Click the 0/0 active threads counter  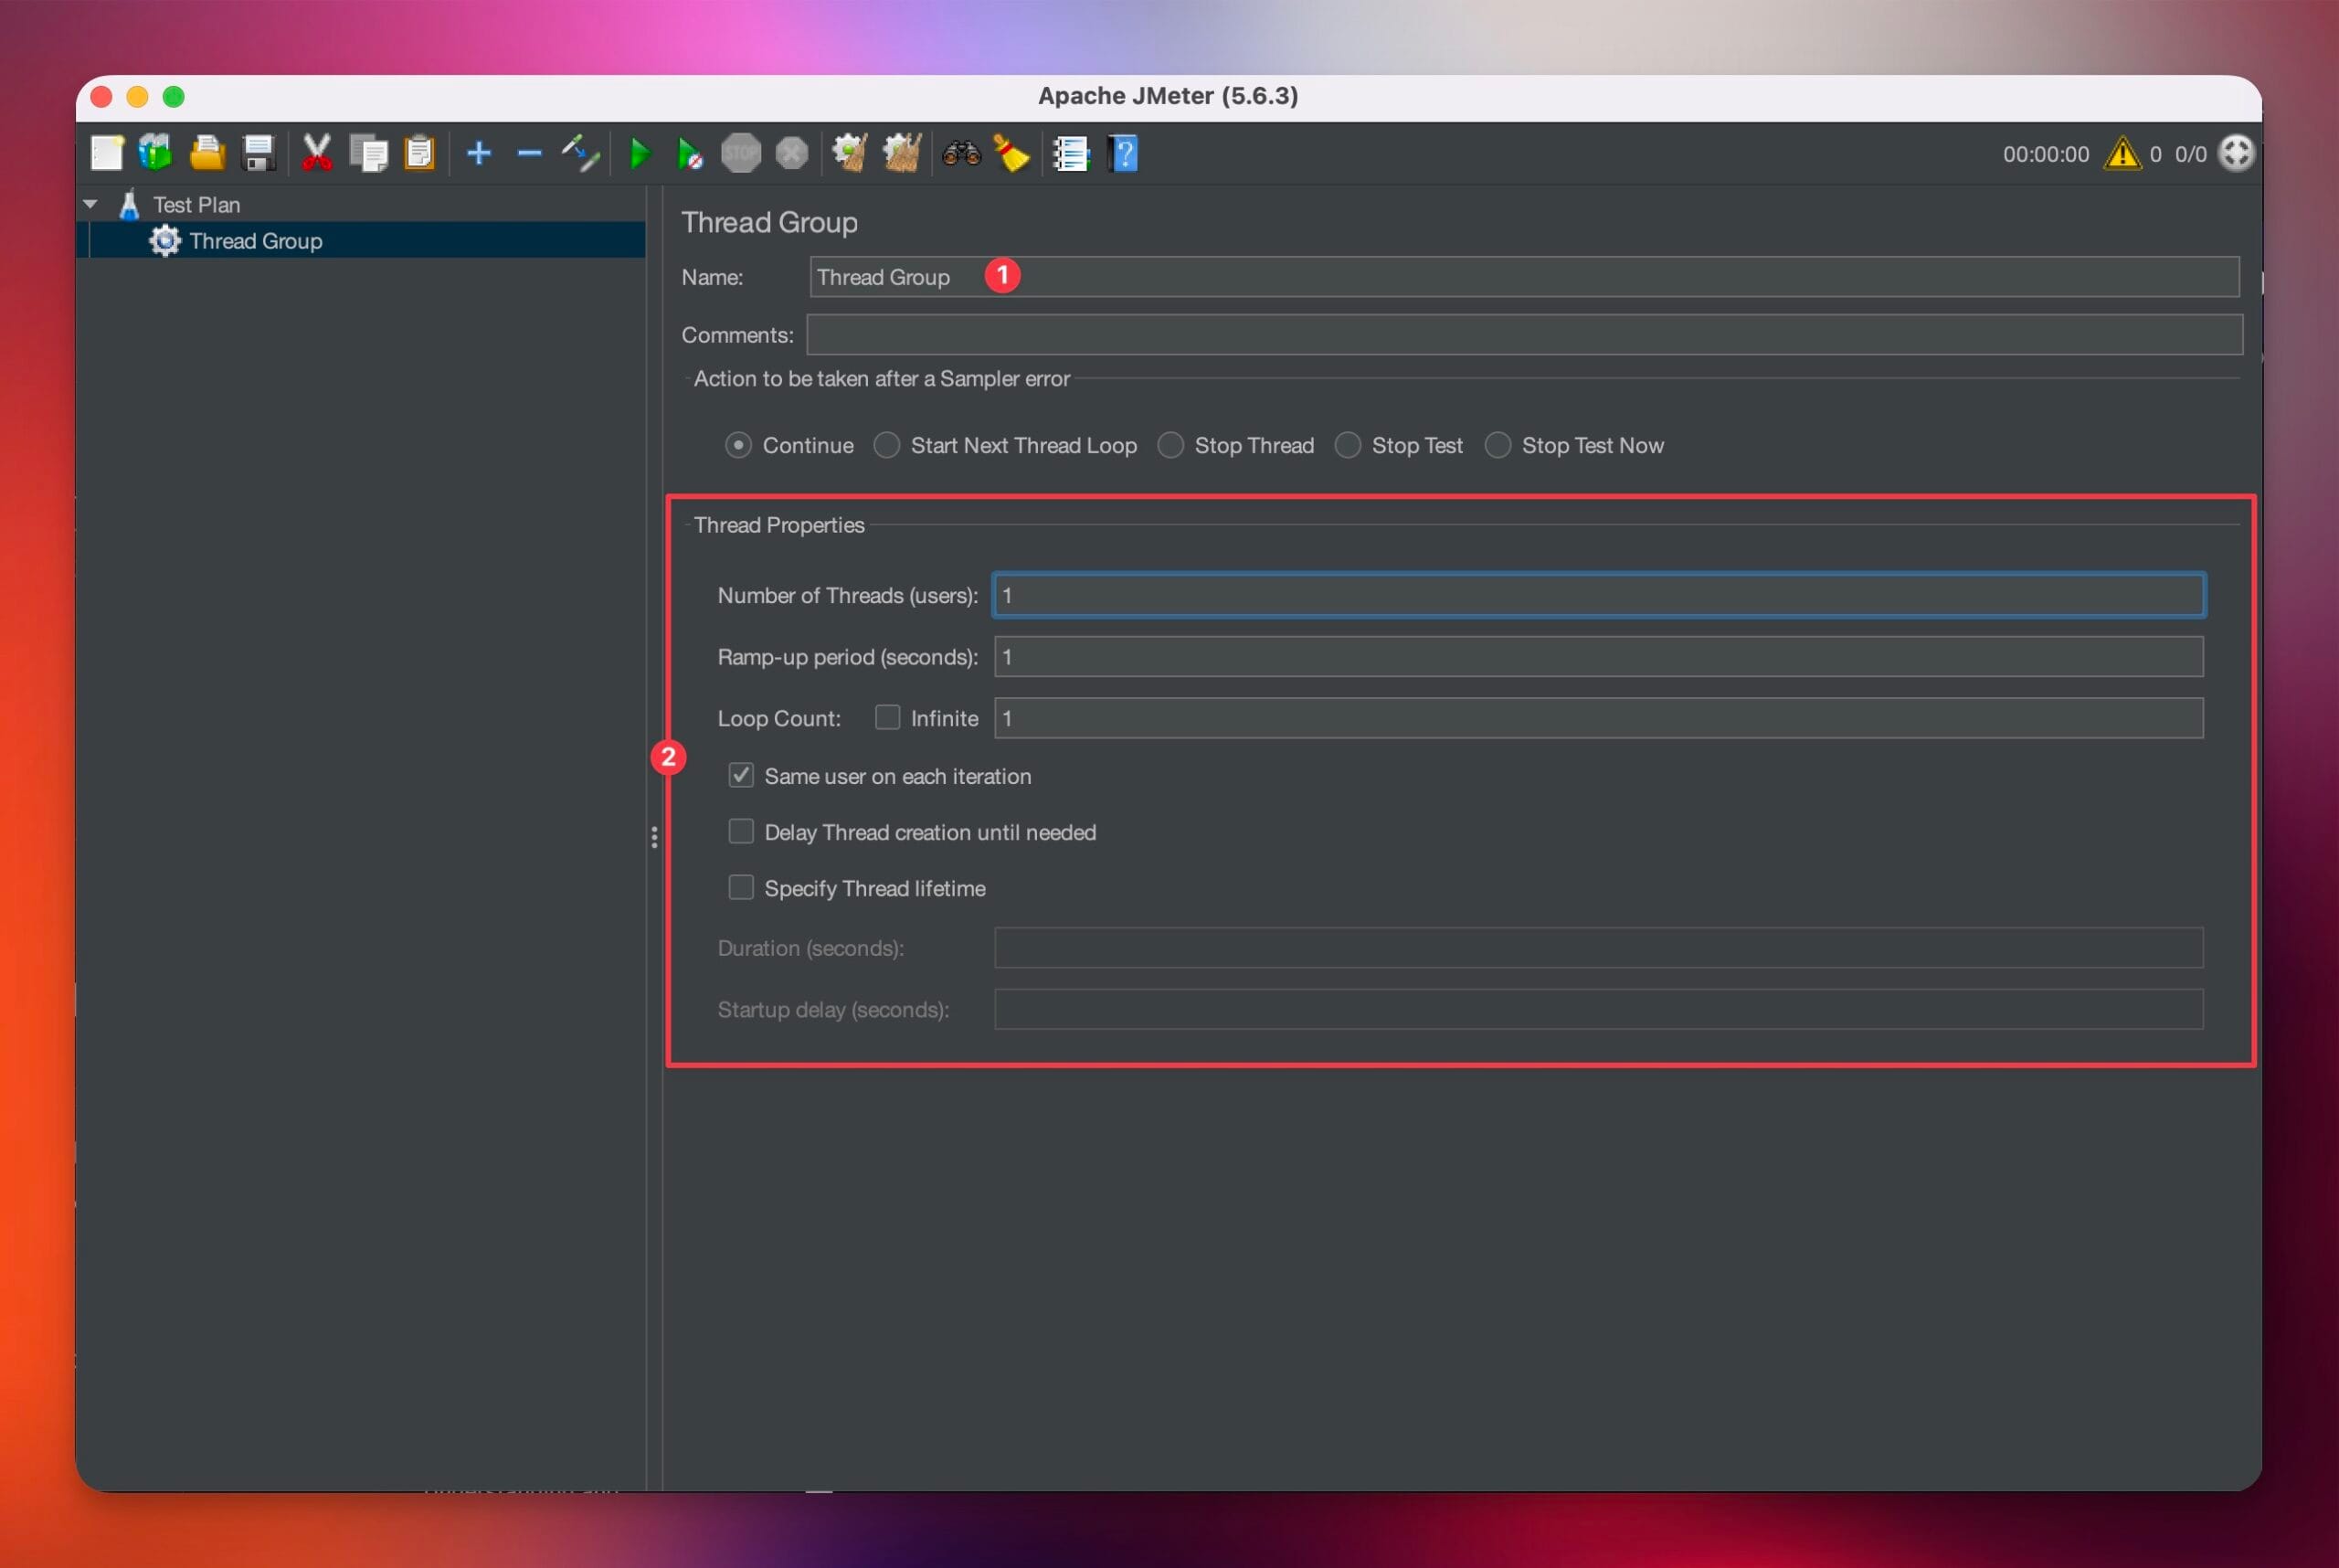[2190, 154]
